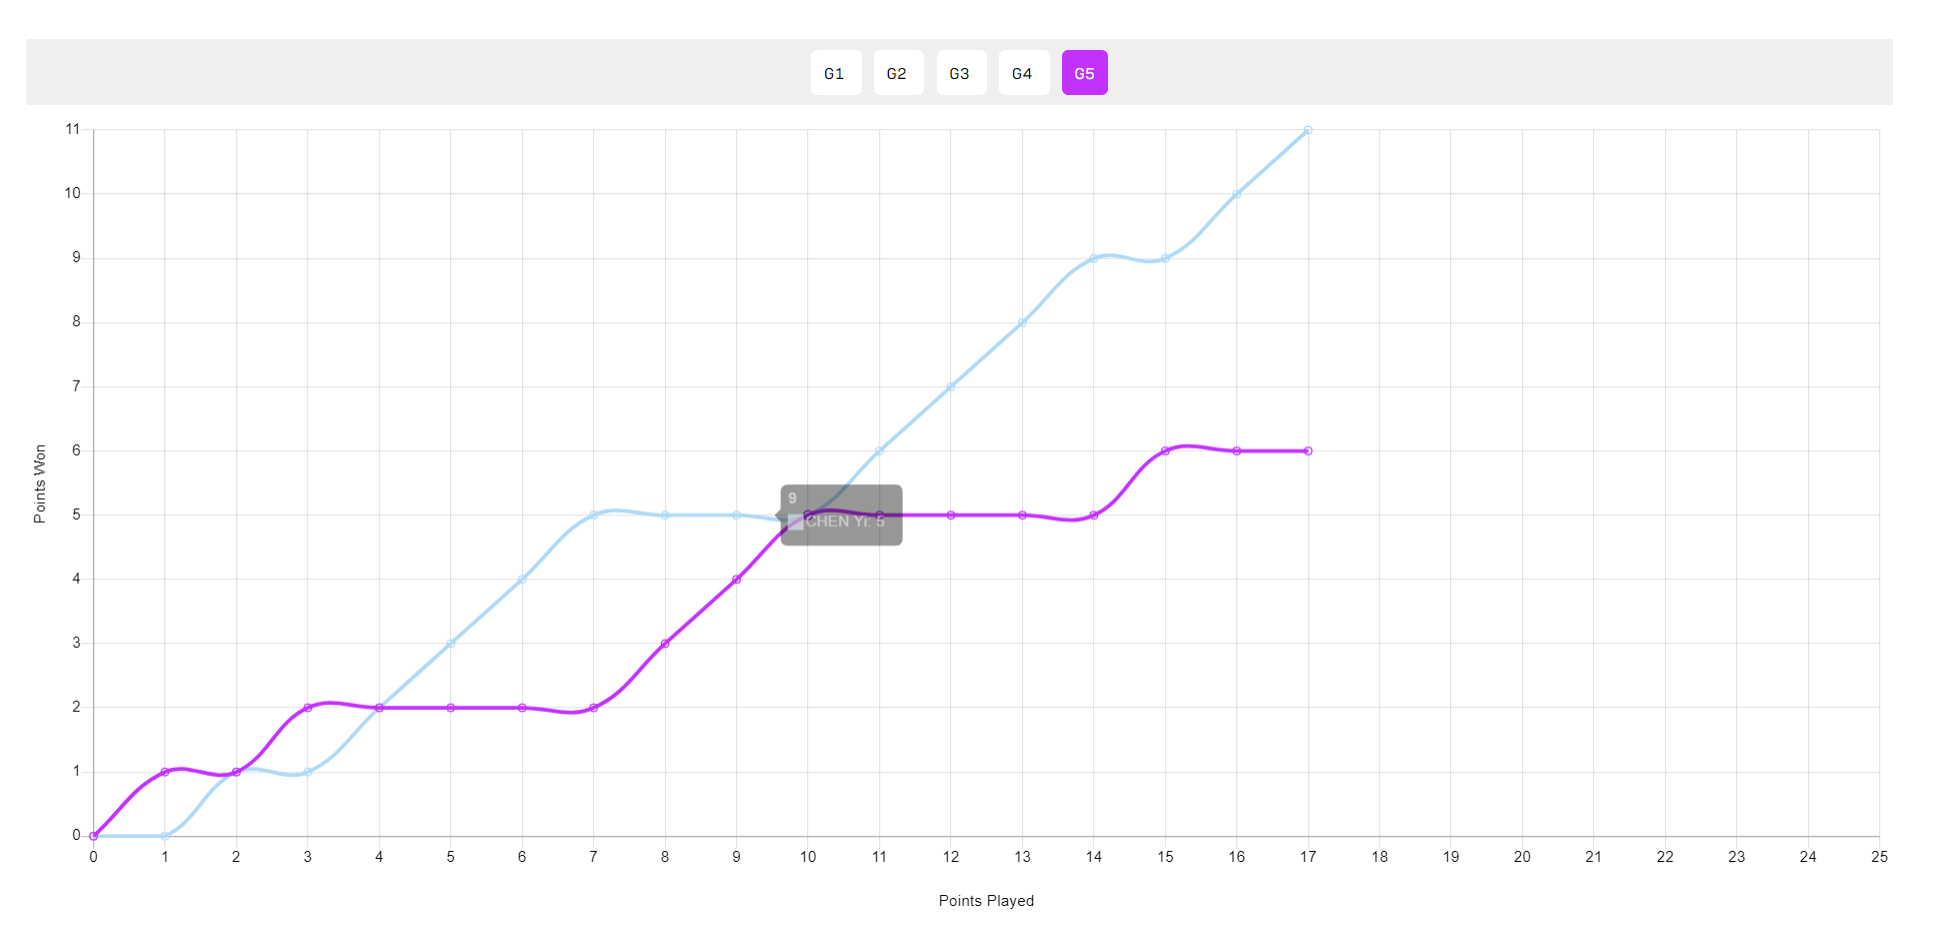The image size is (1937, 932).
Task: Select purple data point at 9 points played
Action: coord(737,579)
